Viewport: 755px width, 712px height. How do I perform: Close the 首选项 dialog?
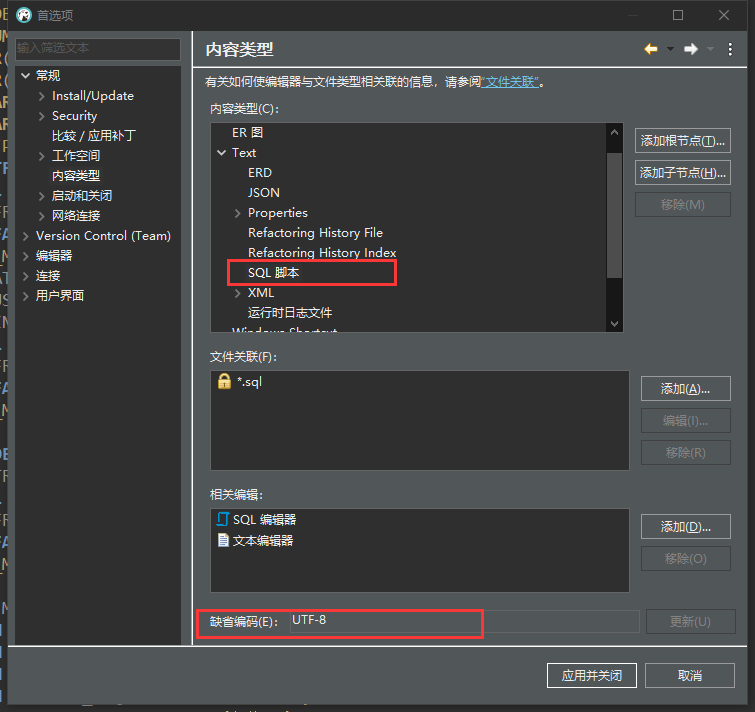coord(724,15)
